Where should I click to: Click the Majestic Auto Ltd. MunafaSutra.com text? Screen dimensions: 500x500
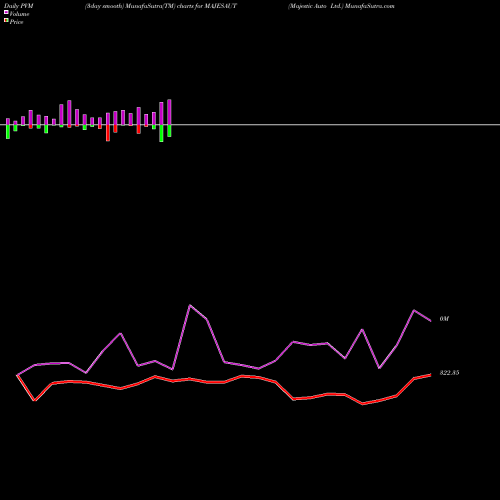click(x=341, y=6)
